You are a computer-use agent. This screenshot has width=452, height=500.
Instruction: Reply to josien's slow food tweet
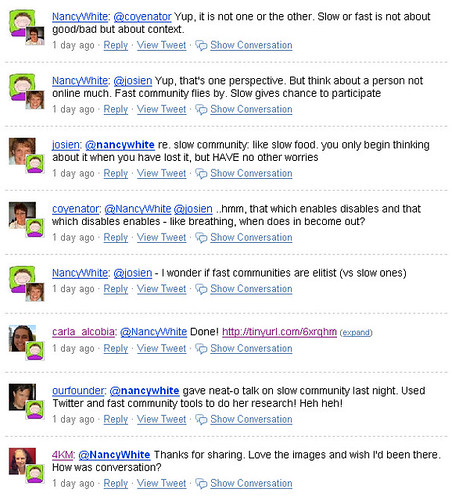(116, 174)
